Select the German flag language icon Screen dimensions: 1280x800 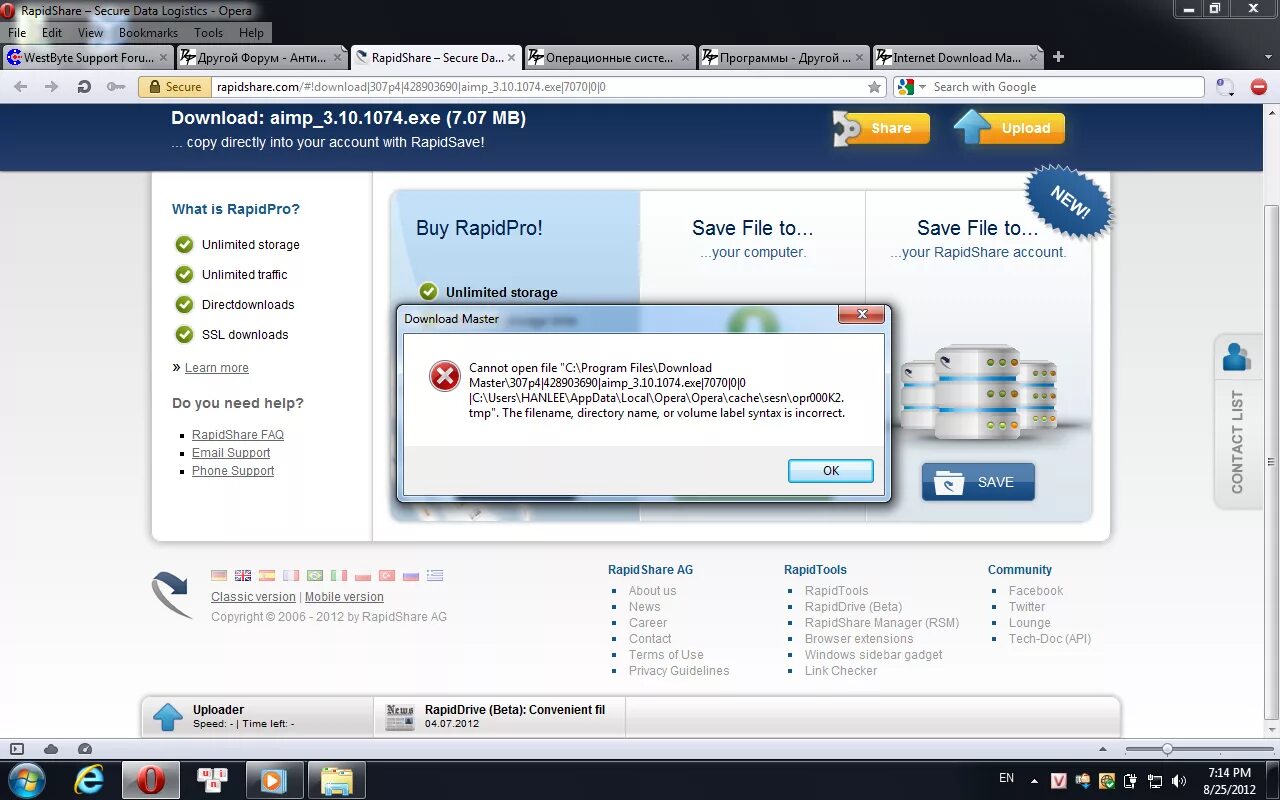click(219, 575)
